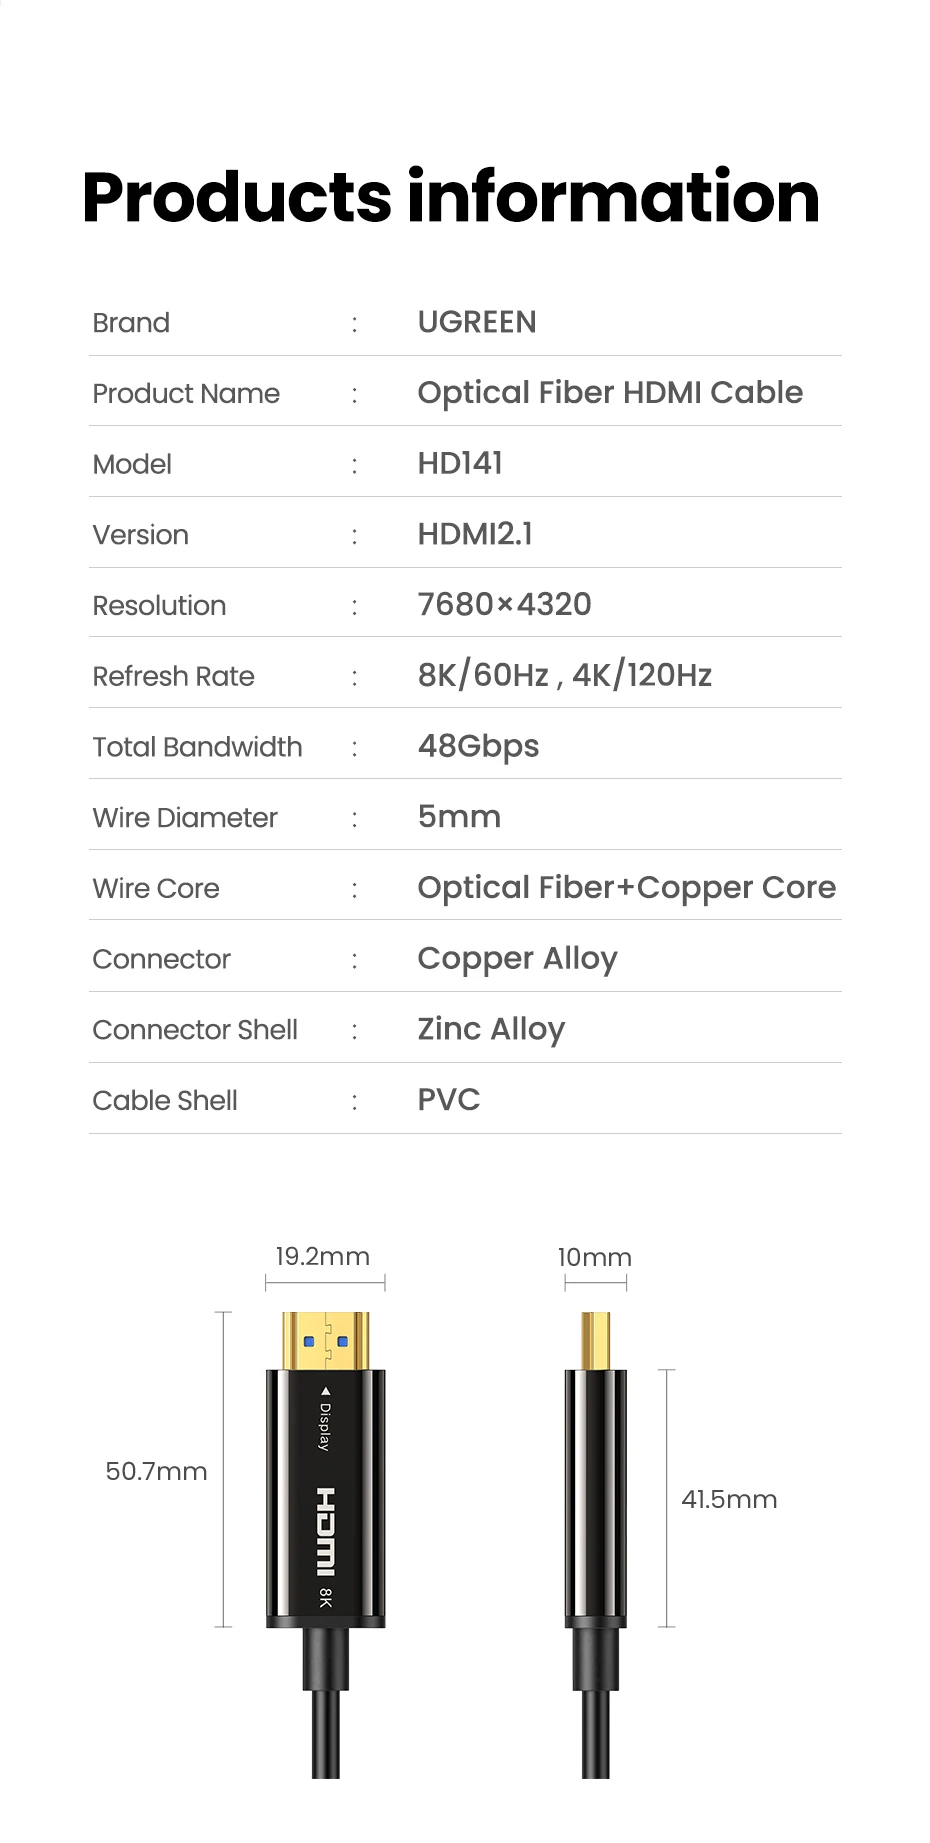Screen dimensions: 930x1843
Task: Click the Display arrow label on the connector
Action: [x=324, y=1418]
